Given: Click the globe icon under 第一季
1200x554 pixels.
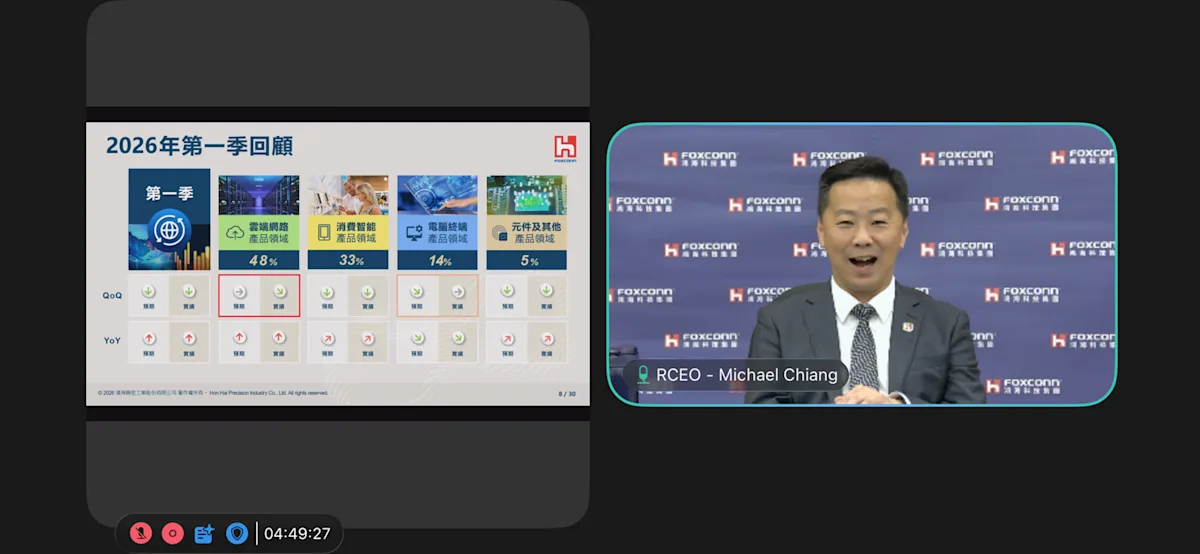Looking at the screenshot, I should [168, 232].
